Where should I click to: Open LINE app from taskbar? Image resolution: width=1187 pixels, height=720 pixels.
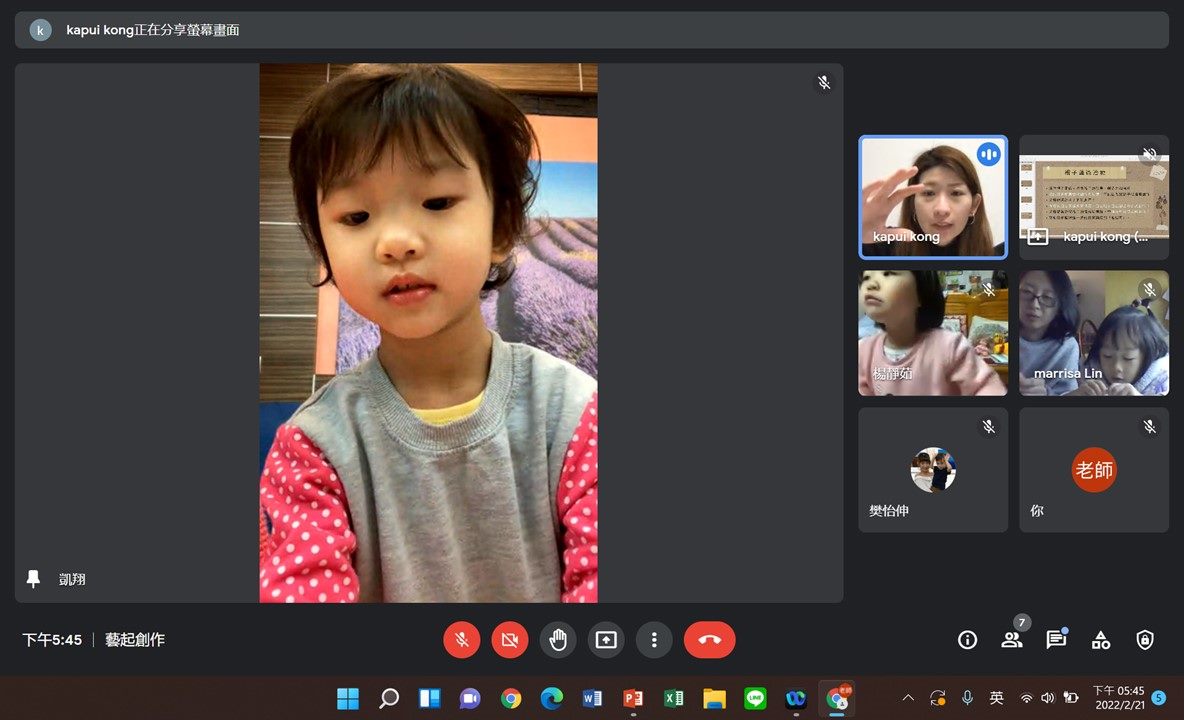click(x=755, y=698)
